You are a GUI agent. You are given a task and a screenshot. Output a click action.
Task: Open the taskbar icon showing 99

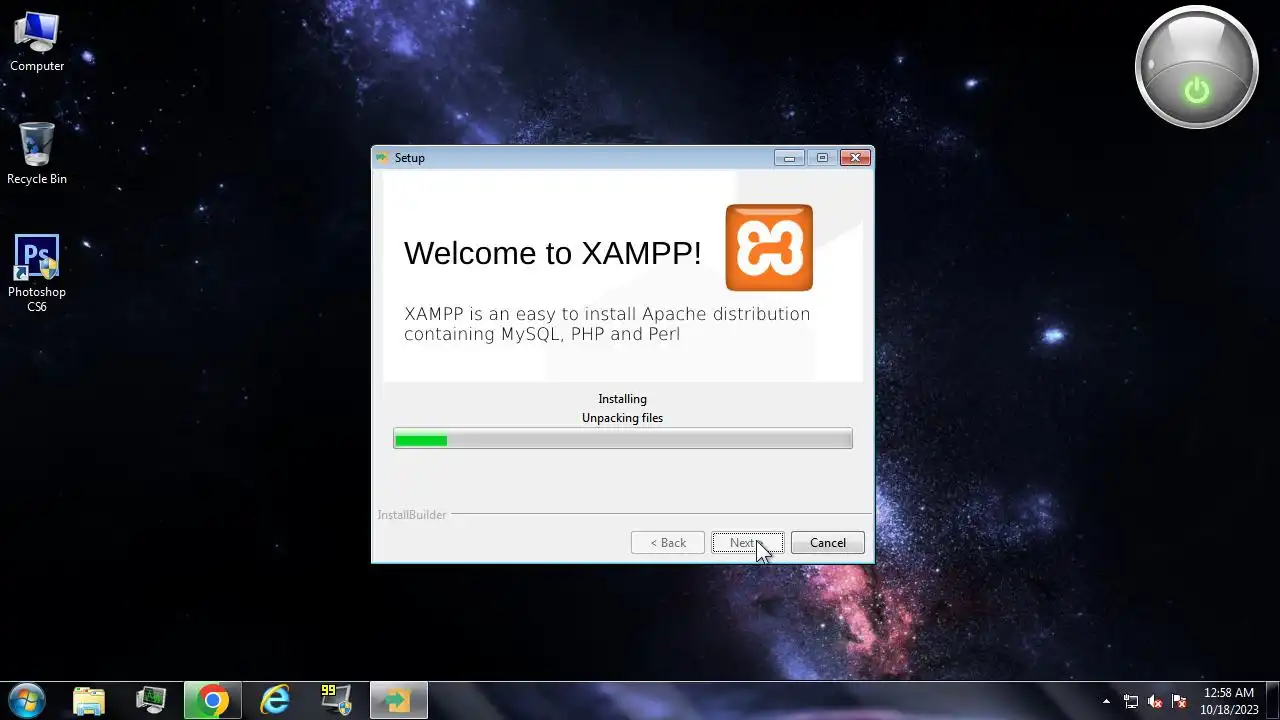point(336,700)
